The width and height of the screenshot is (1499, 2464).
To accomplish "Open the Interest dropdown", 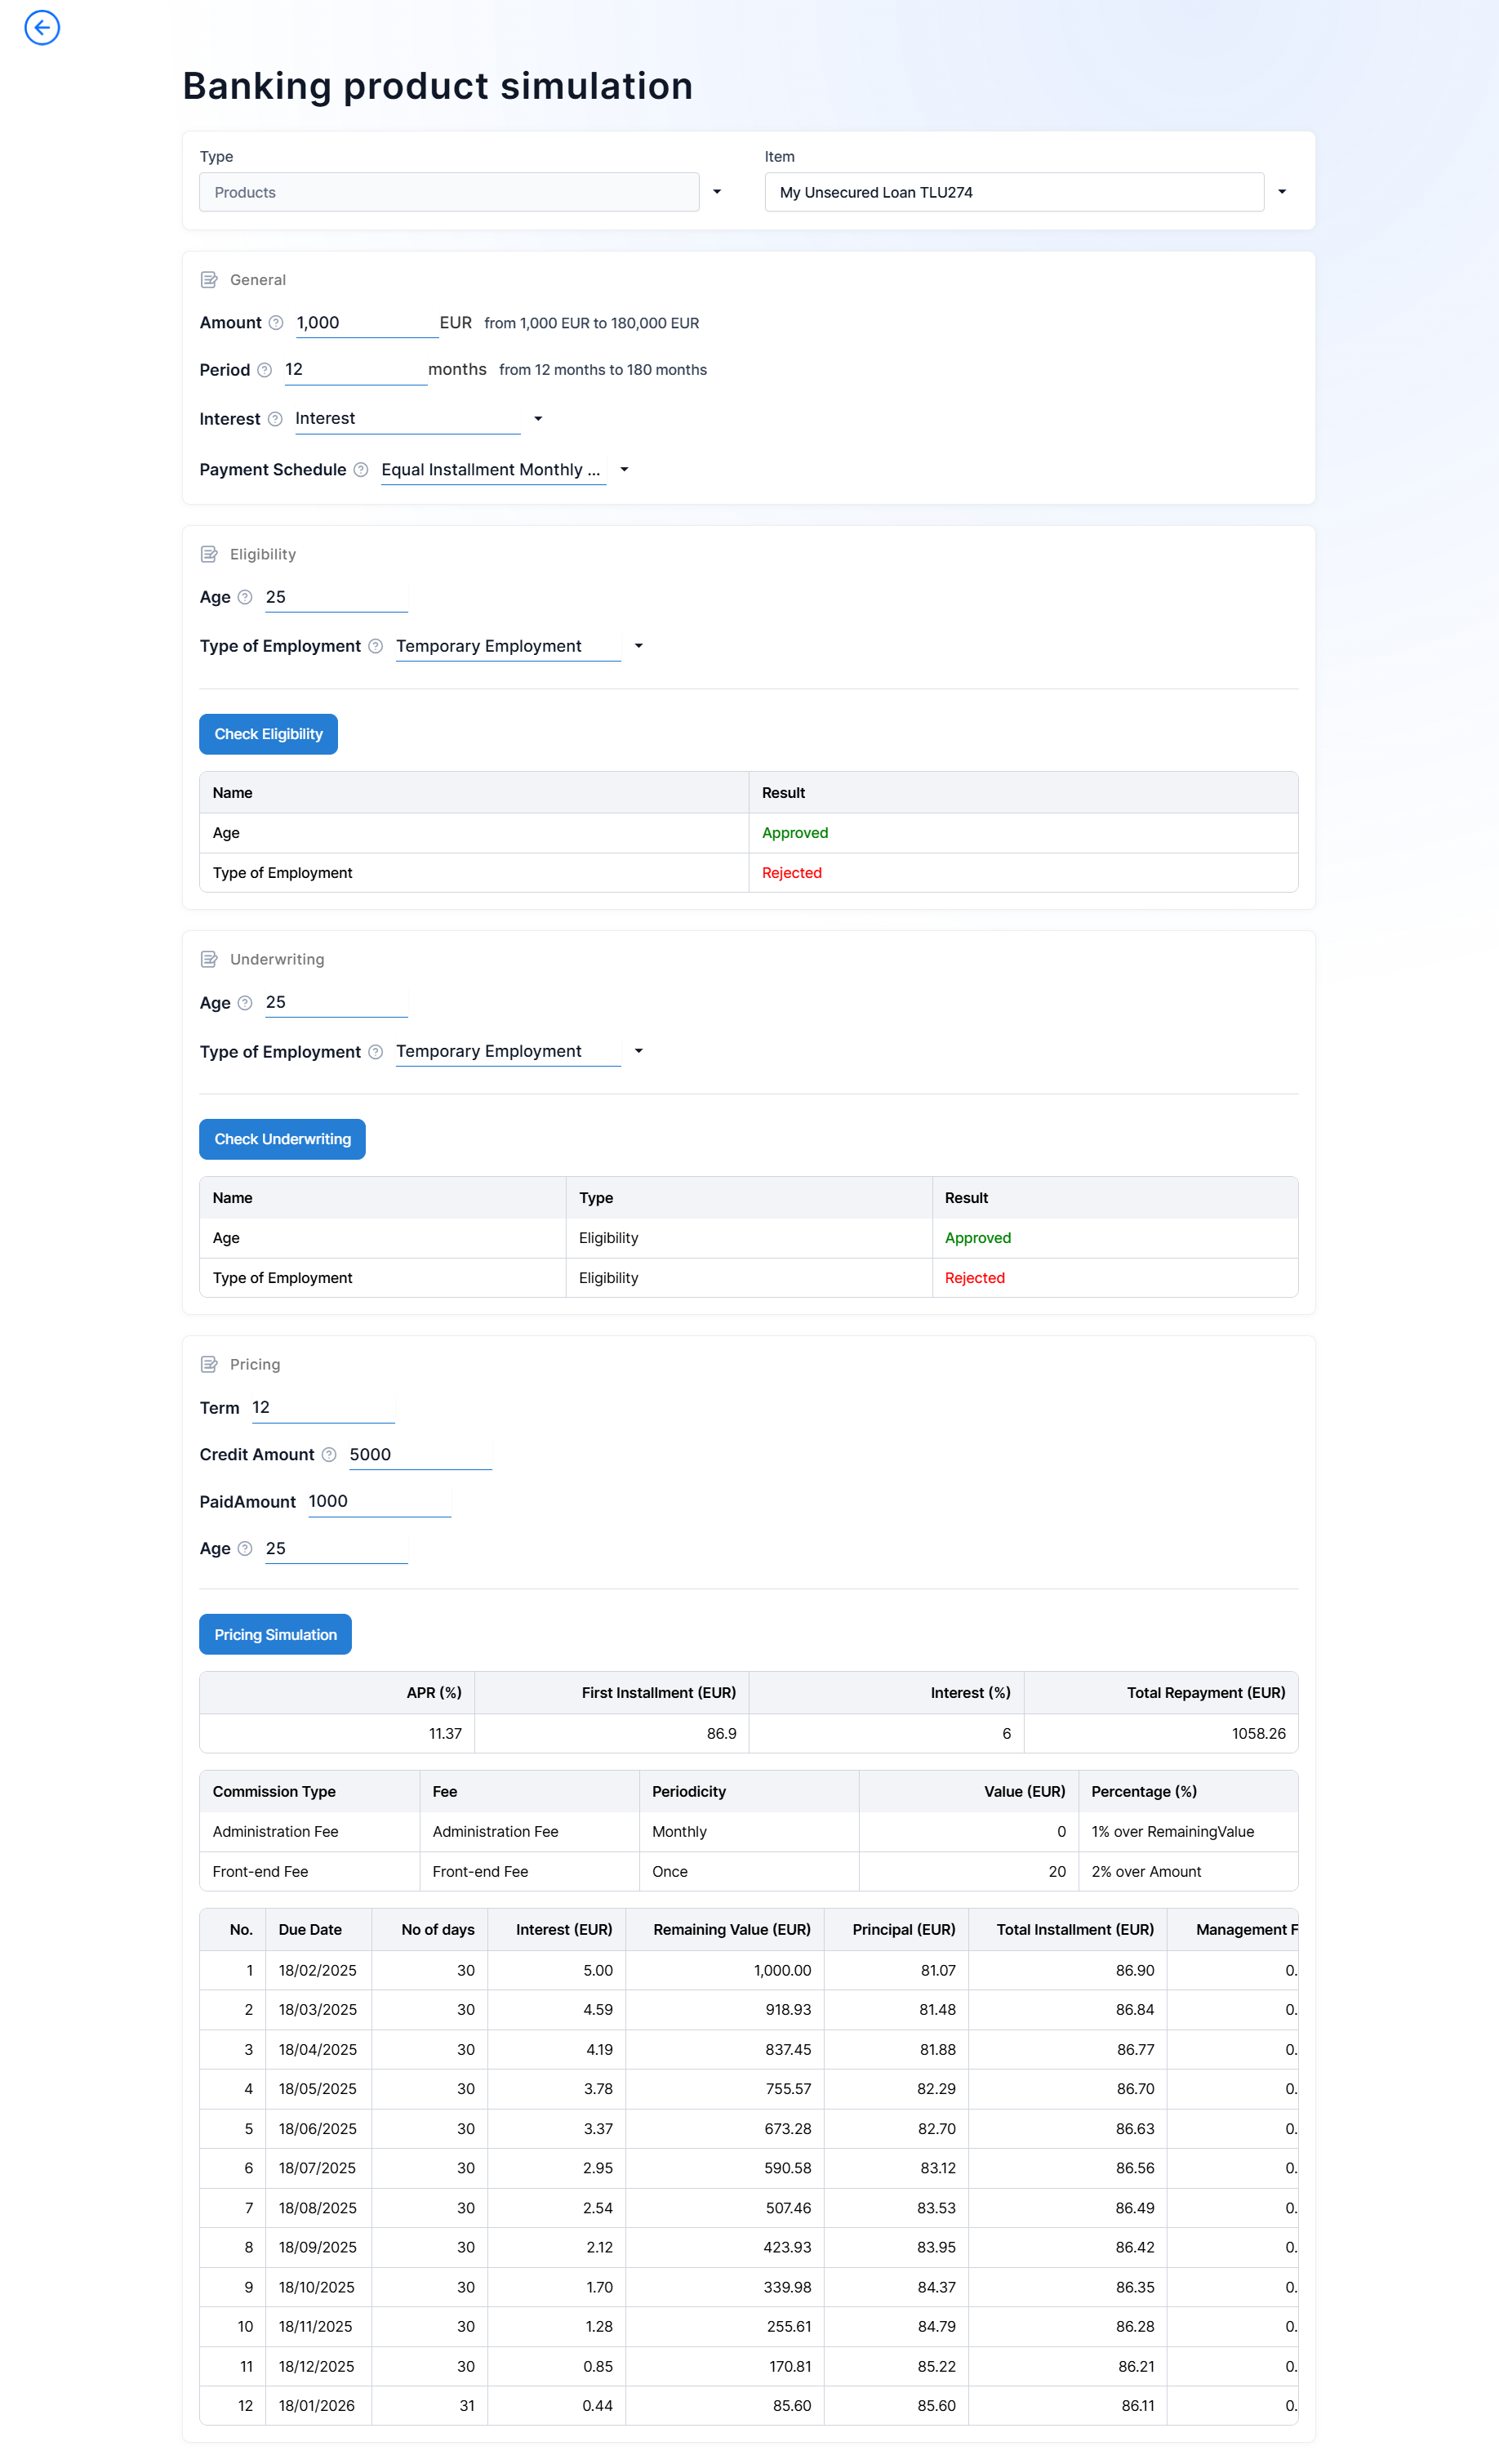I will [538, 419].
